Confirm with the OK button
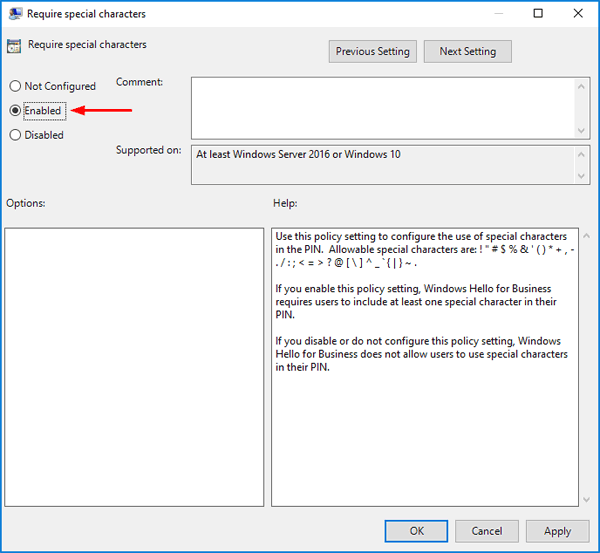Image resolution: width=600 pixels, height=553 pixels. click(417, 531)
